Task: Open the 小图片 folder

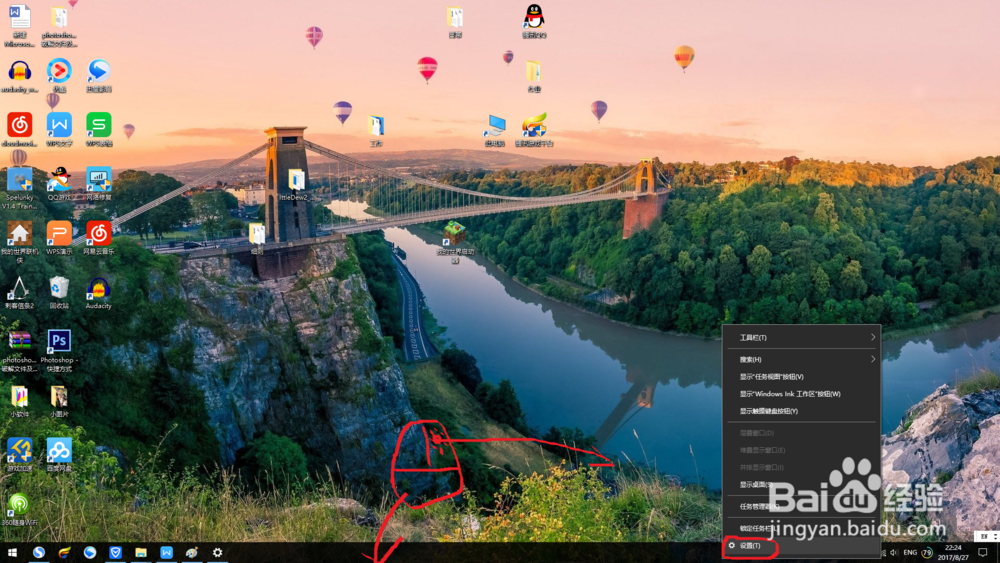Action: click(x=59, y=402)
